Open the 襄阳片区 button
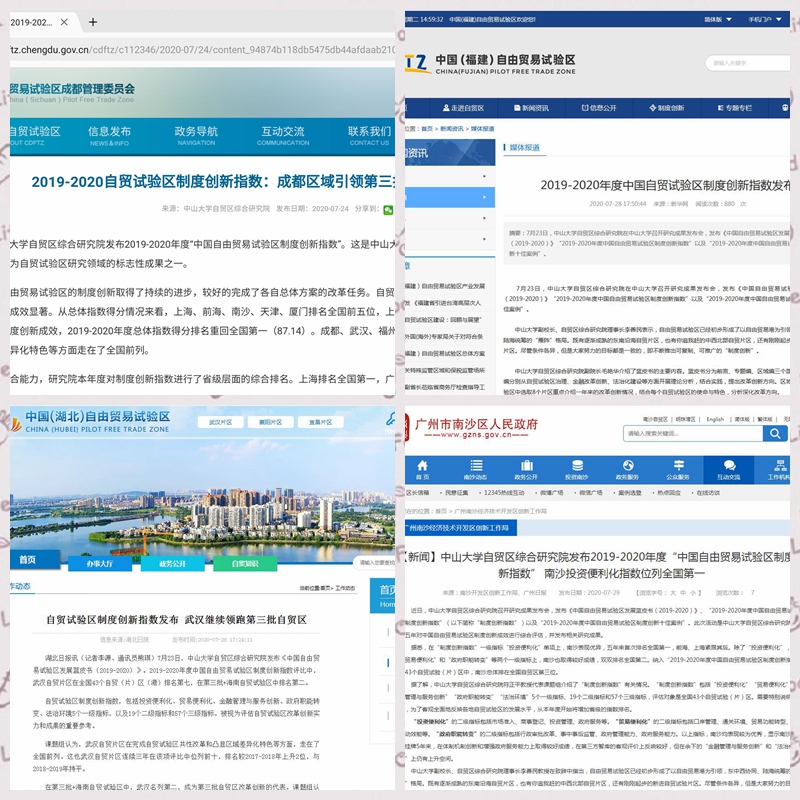This screenshot has width=800, height=800. pos(270,422)
